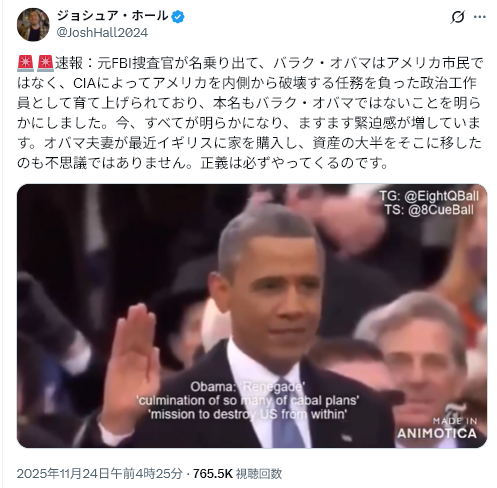Play the embedded inauguration video
Image resolution: width=497 pixels, height=488 pixels.
click(x=252, y=316)
